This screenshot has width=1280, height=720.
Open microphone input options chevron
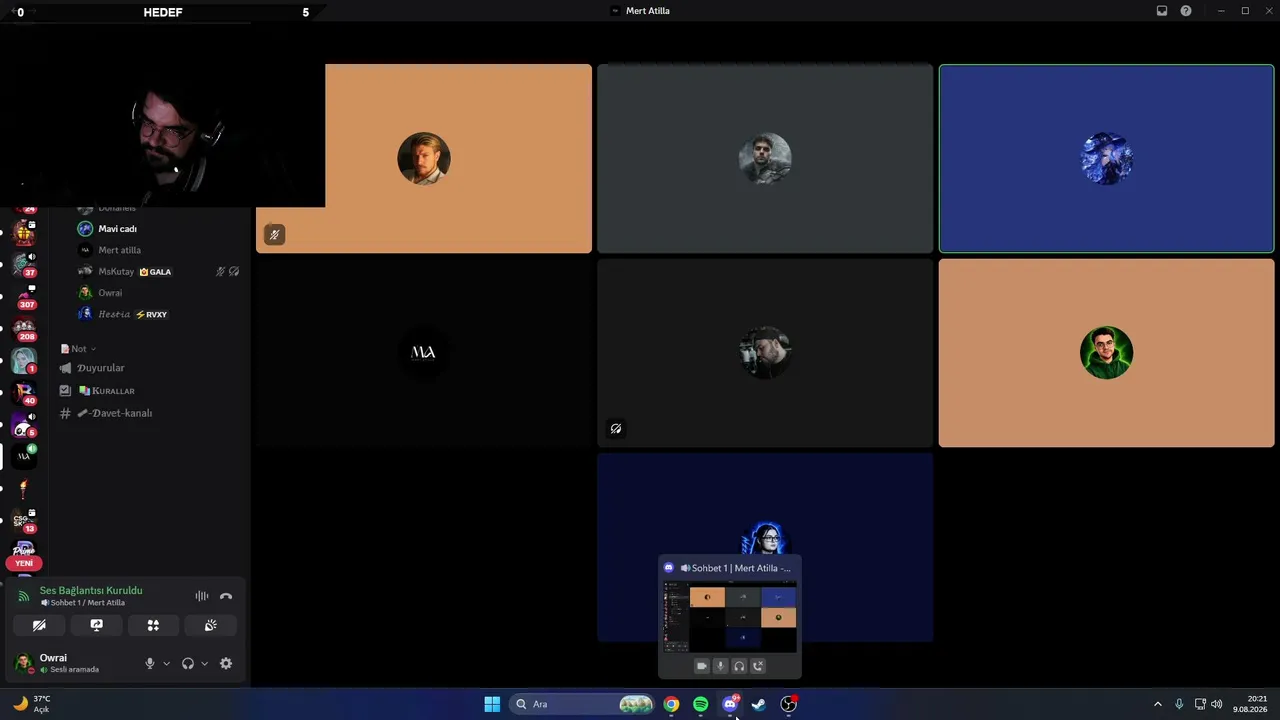[166, 663]
